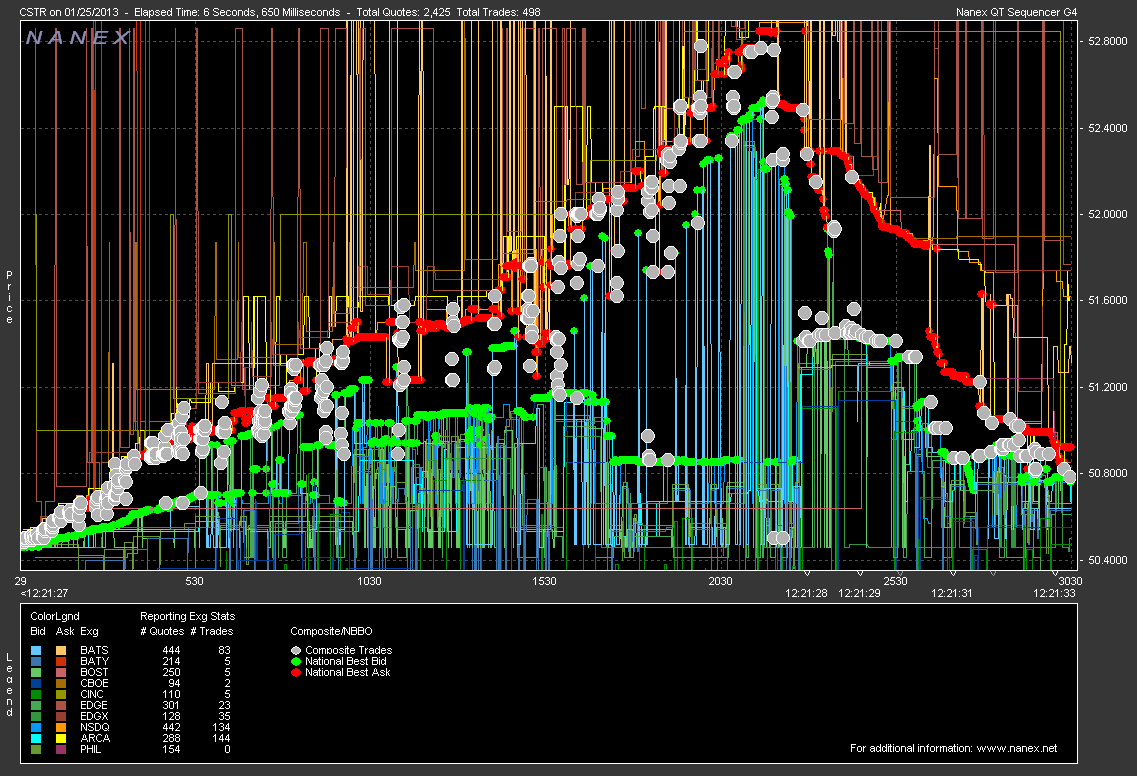Click the vertical Legend label

[x=11, y=686]
